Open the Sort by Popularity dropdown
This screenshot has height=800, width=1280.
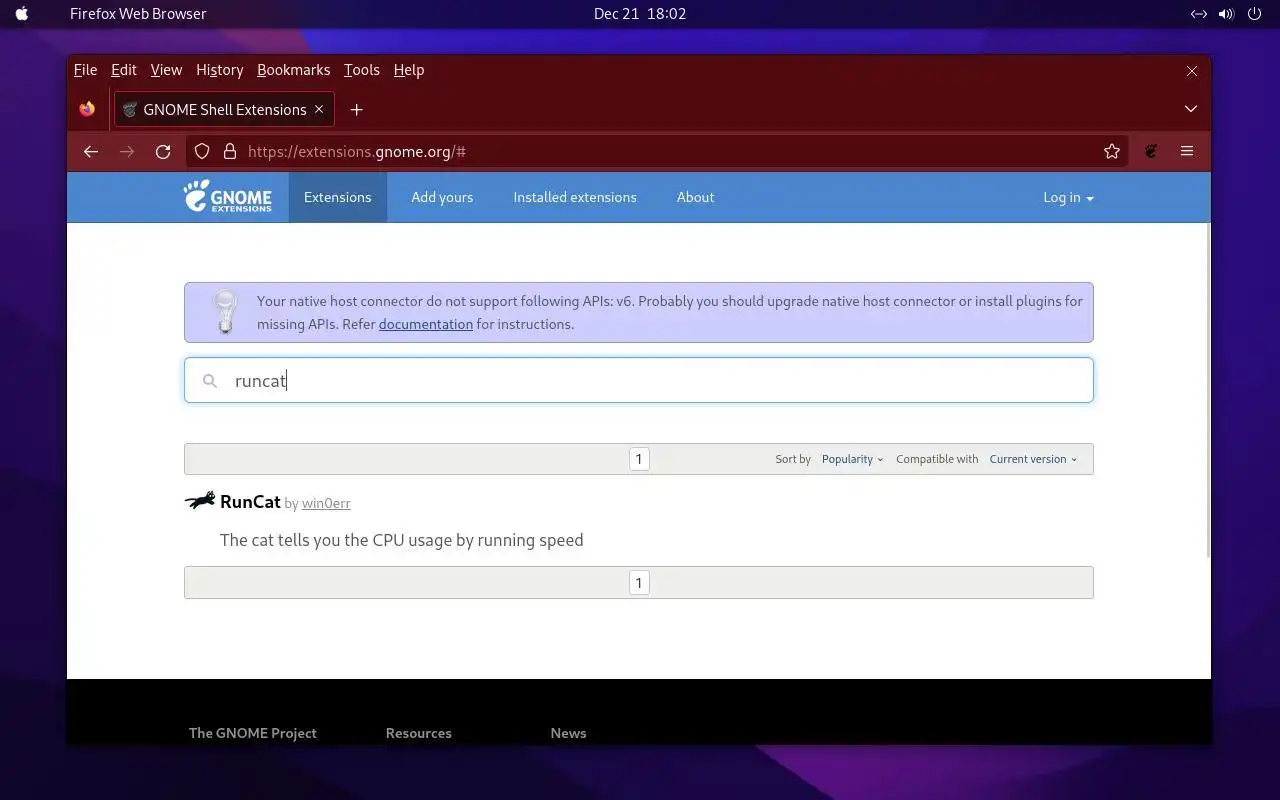852,459
